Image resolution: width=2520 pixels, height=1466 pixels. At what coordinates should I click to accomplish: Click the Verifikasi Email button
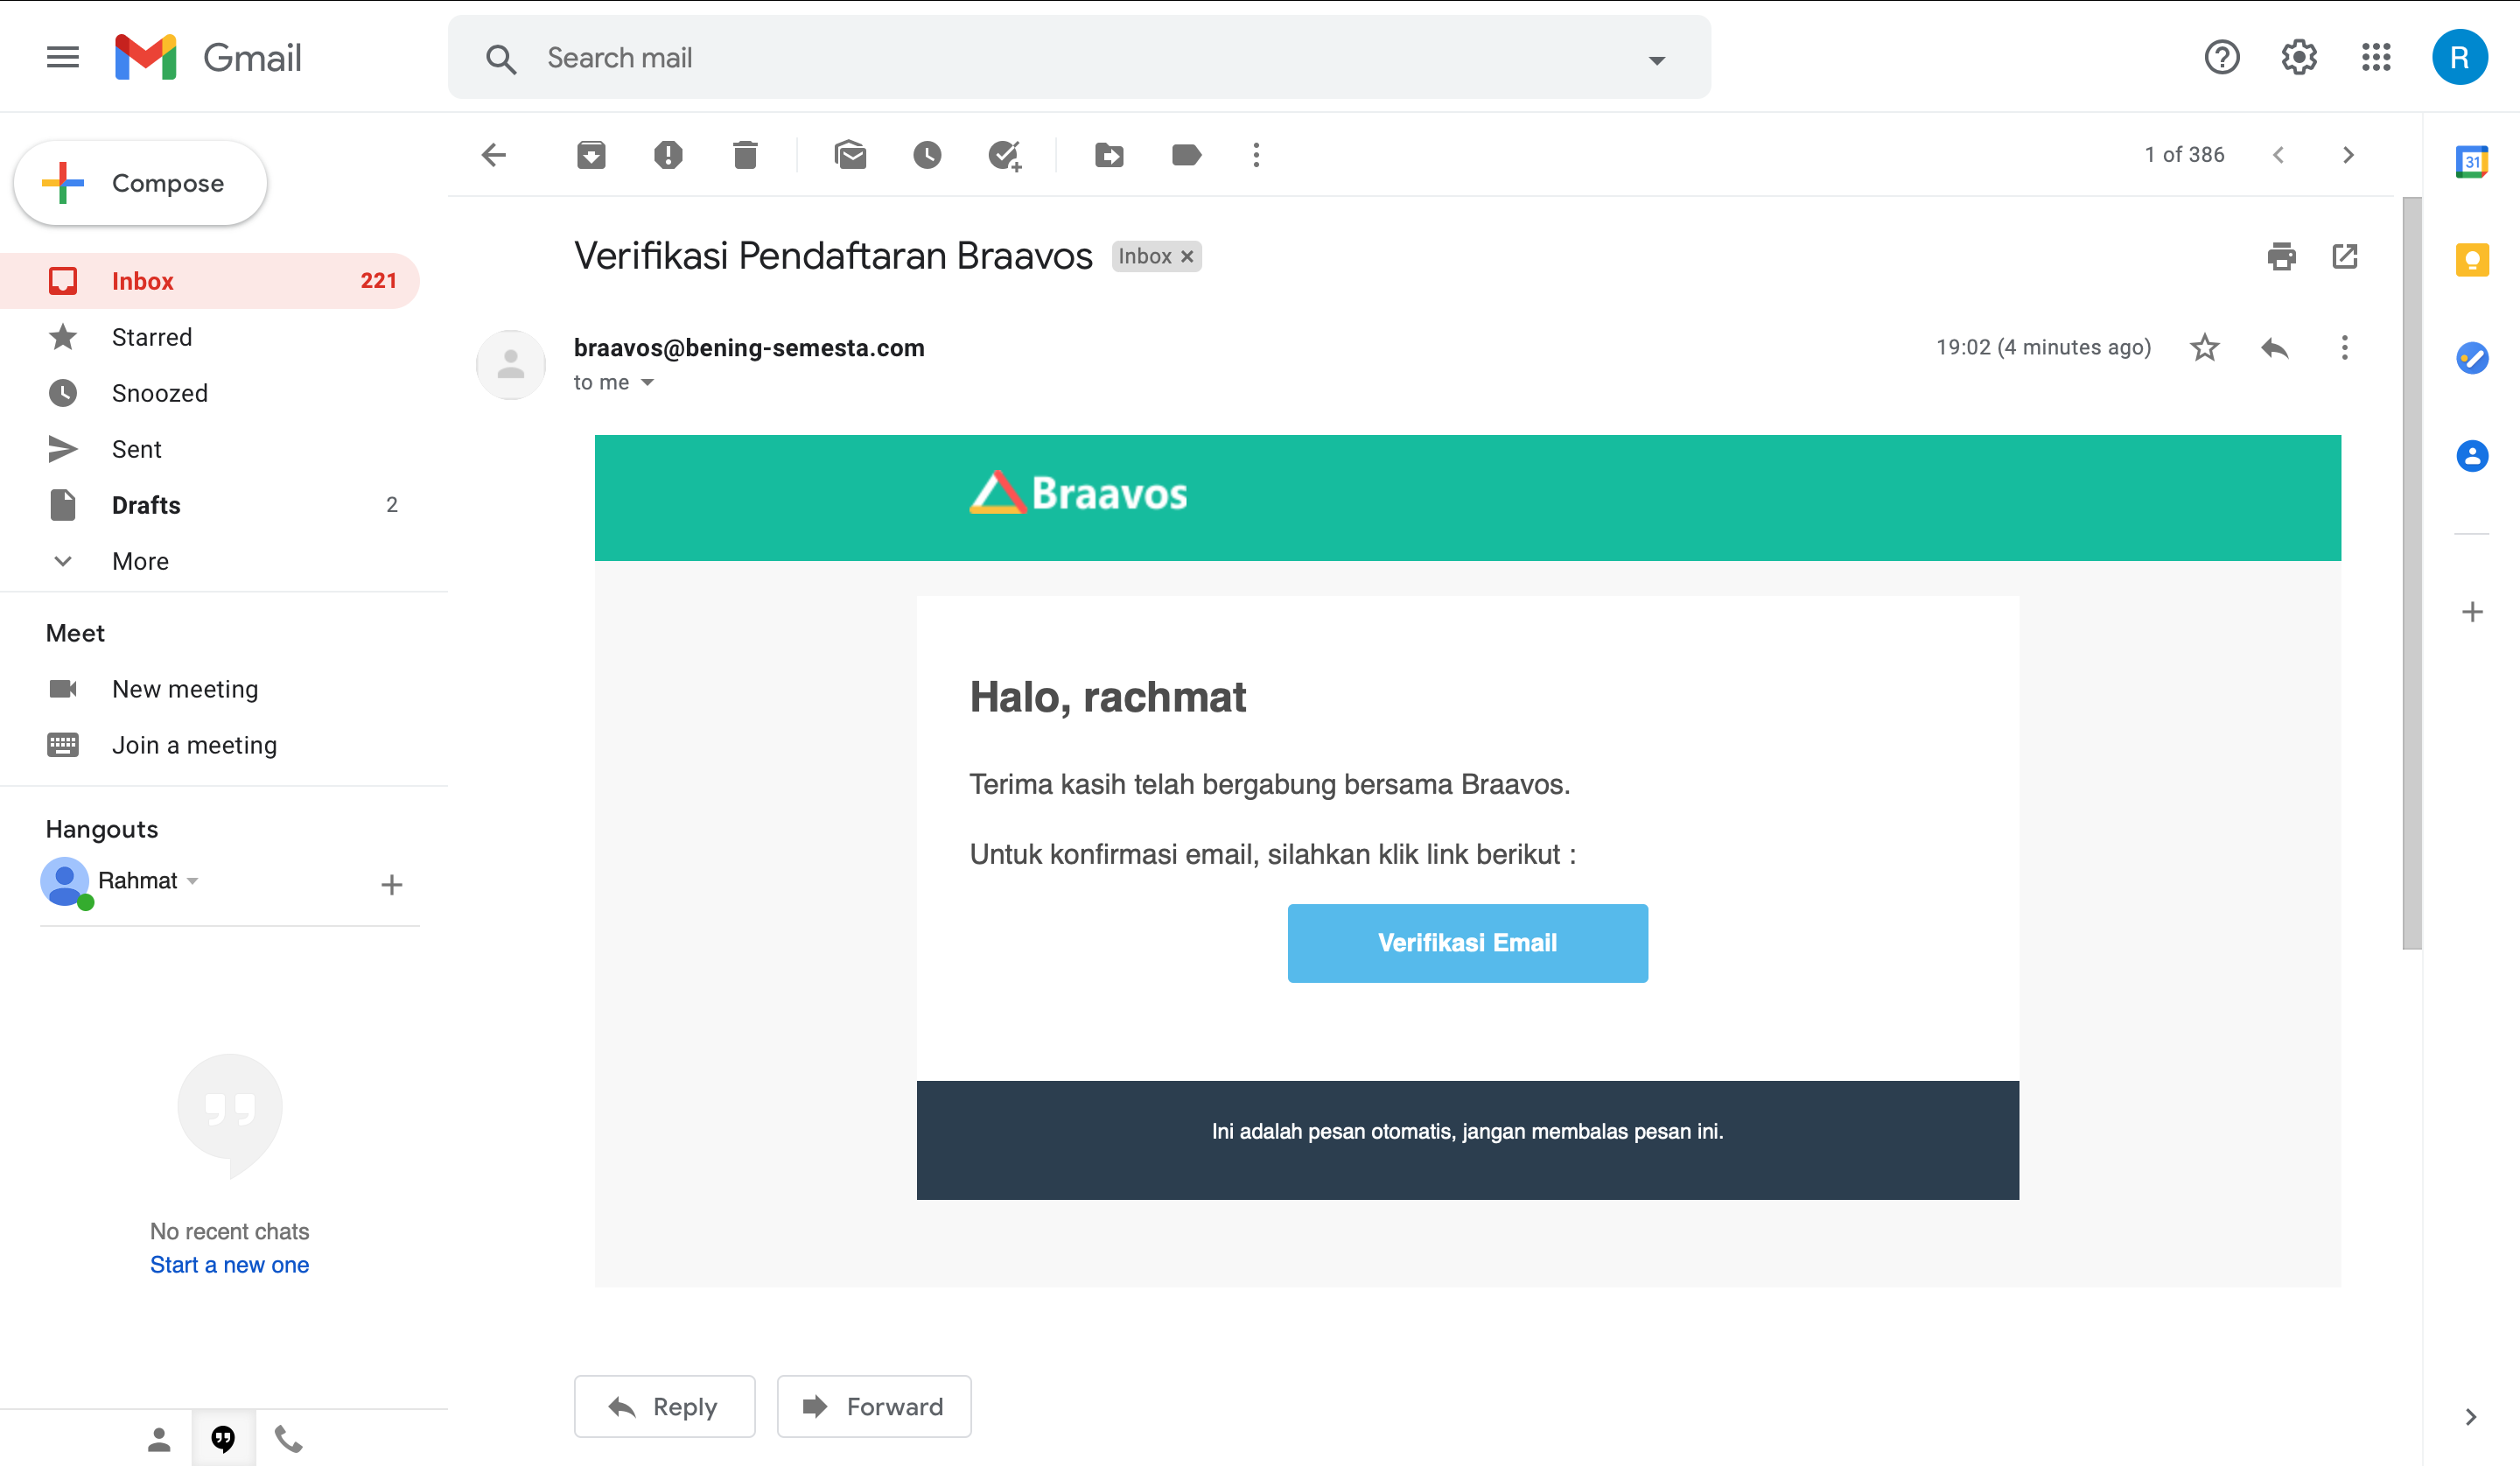point(1467,942)
